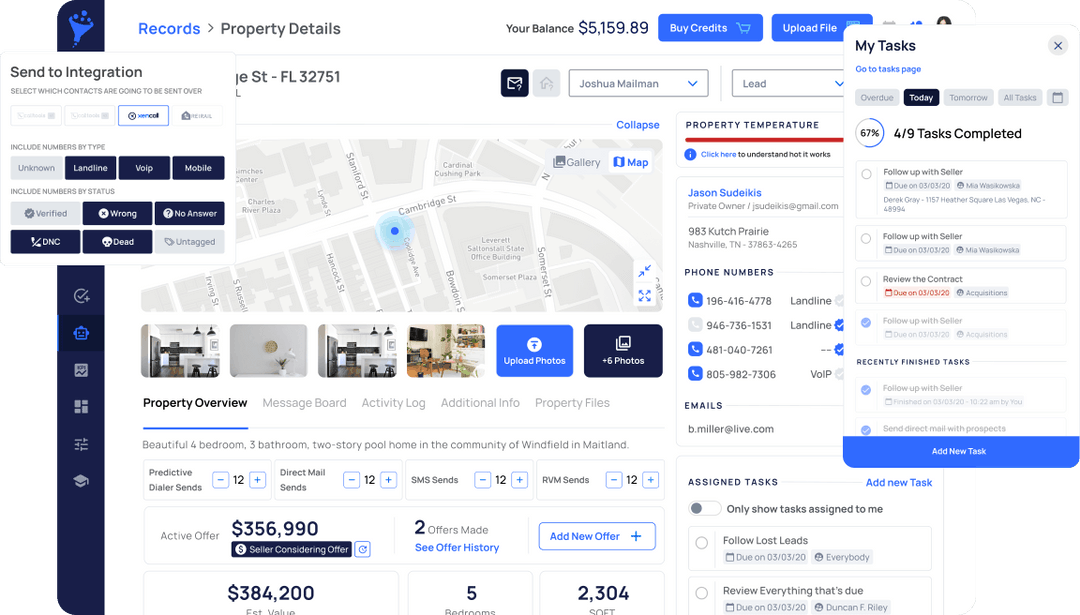Check off Review Everything that's due task
Image resolution: width=1080 pixels, height=615 pixels.
point(702,593)
